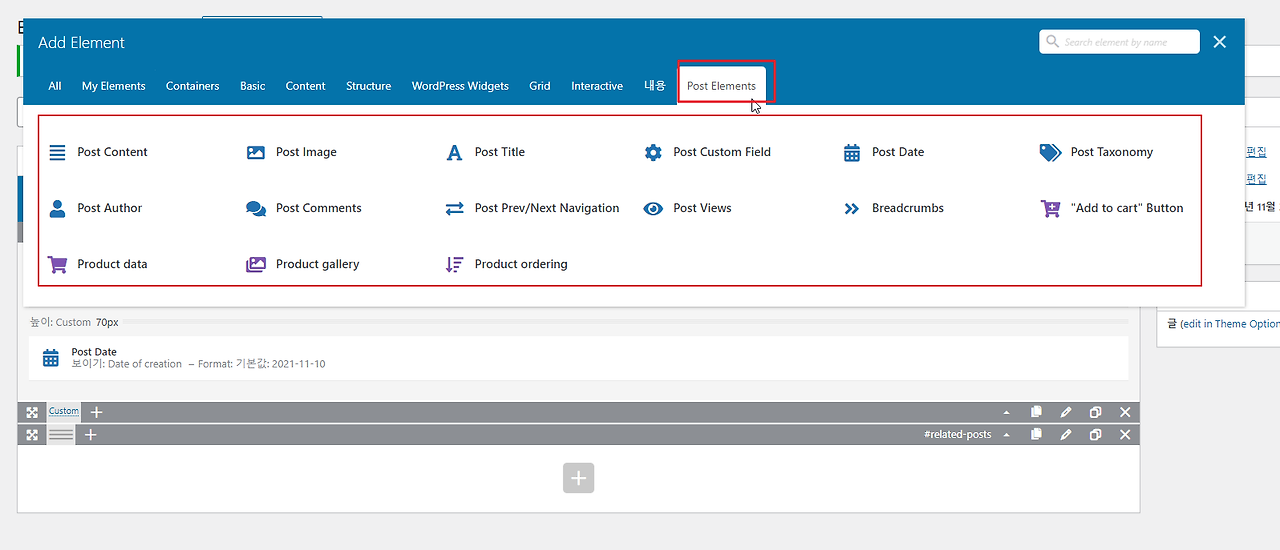The height and width of the screenshot is (550, 1280).
Task: Select the Product data element
Action: point(97,264)
